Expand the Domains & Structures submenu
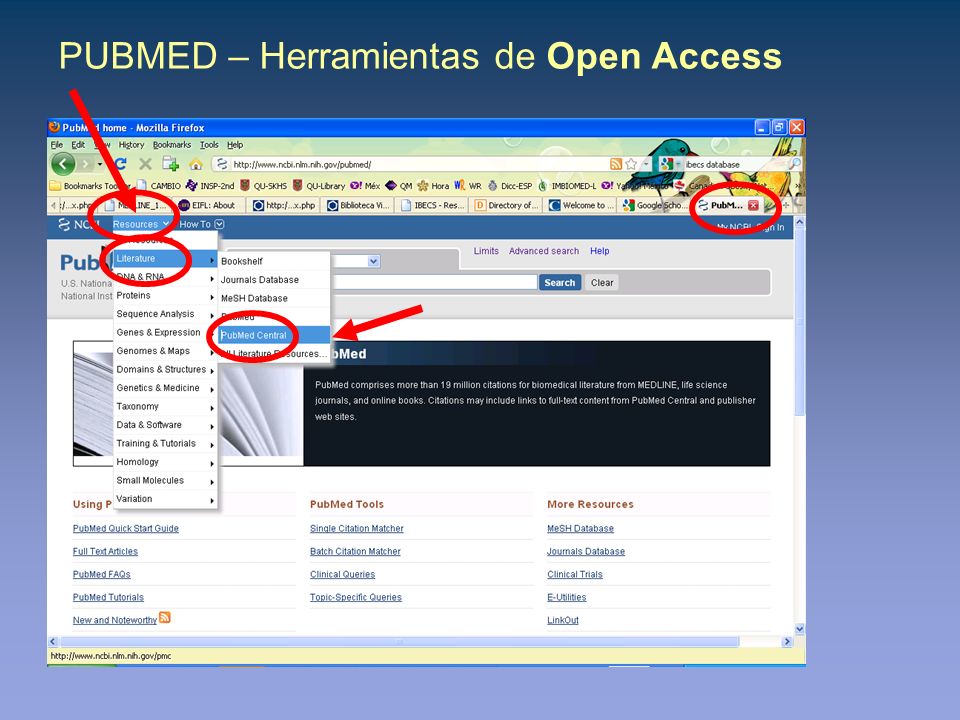 (165, 370)
